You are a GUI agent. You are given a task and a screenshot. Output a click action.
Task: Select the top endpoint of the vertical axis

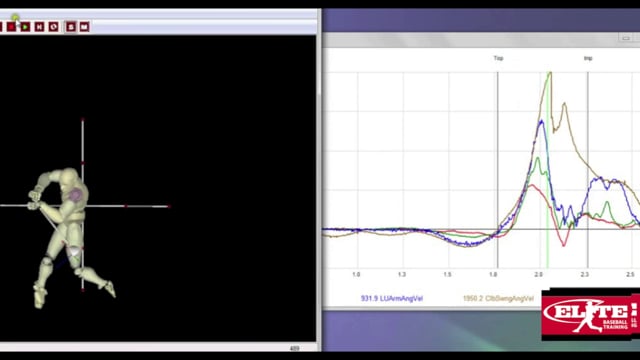(82, 120)
